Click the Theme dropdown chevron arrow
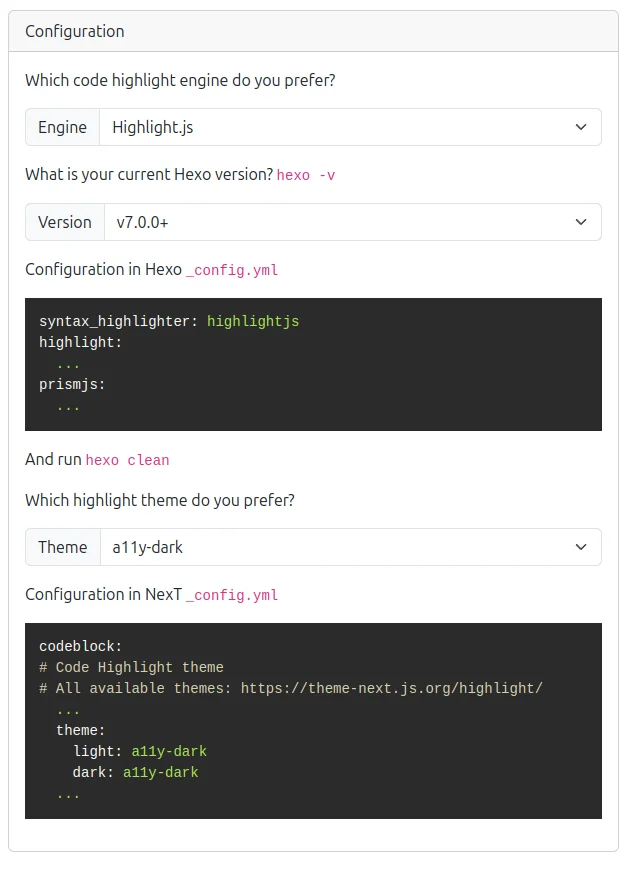The width and height of the screenshot is (631, 869). pyautogui.click(x=581, y=548)
